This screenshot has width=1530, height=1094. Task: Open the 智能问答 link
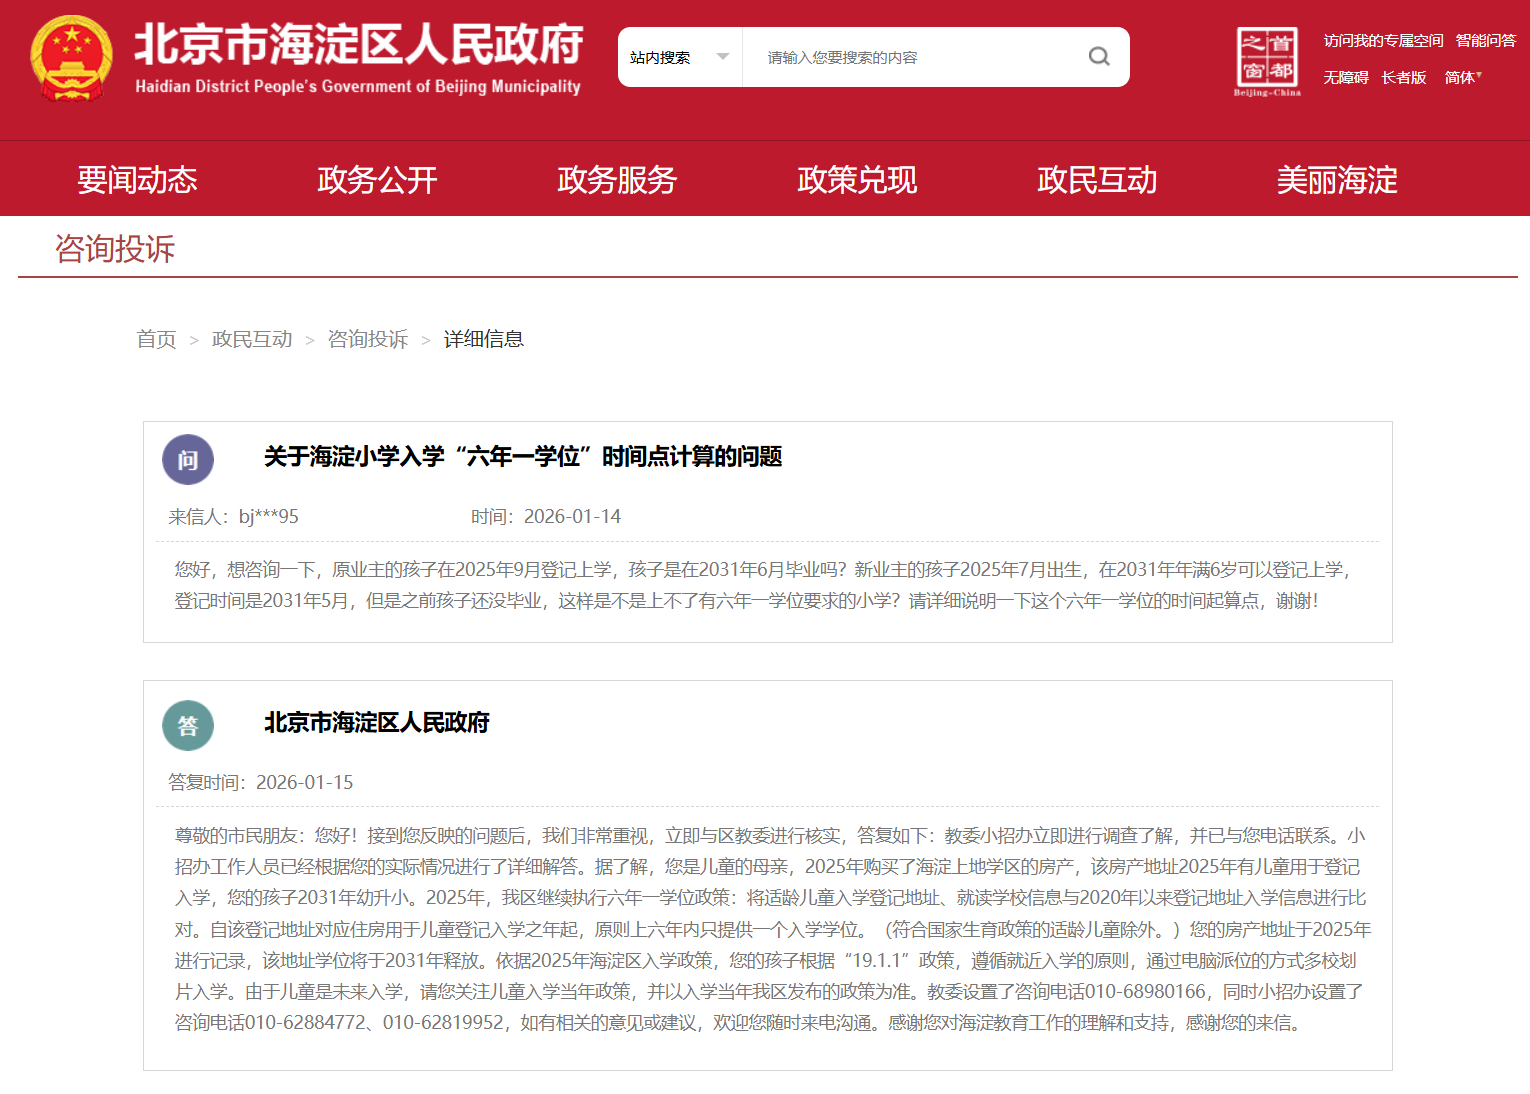coord(1485,41)
